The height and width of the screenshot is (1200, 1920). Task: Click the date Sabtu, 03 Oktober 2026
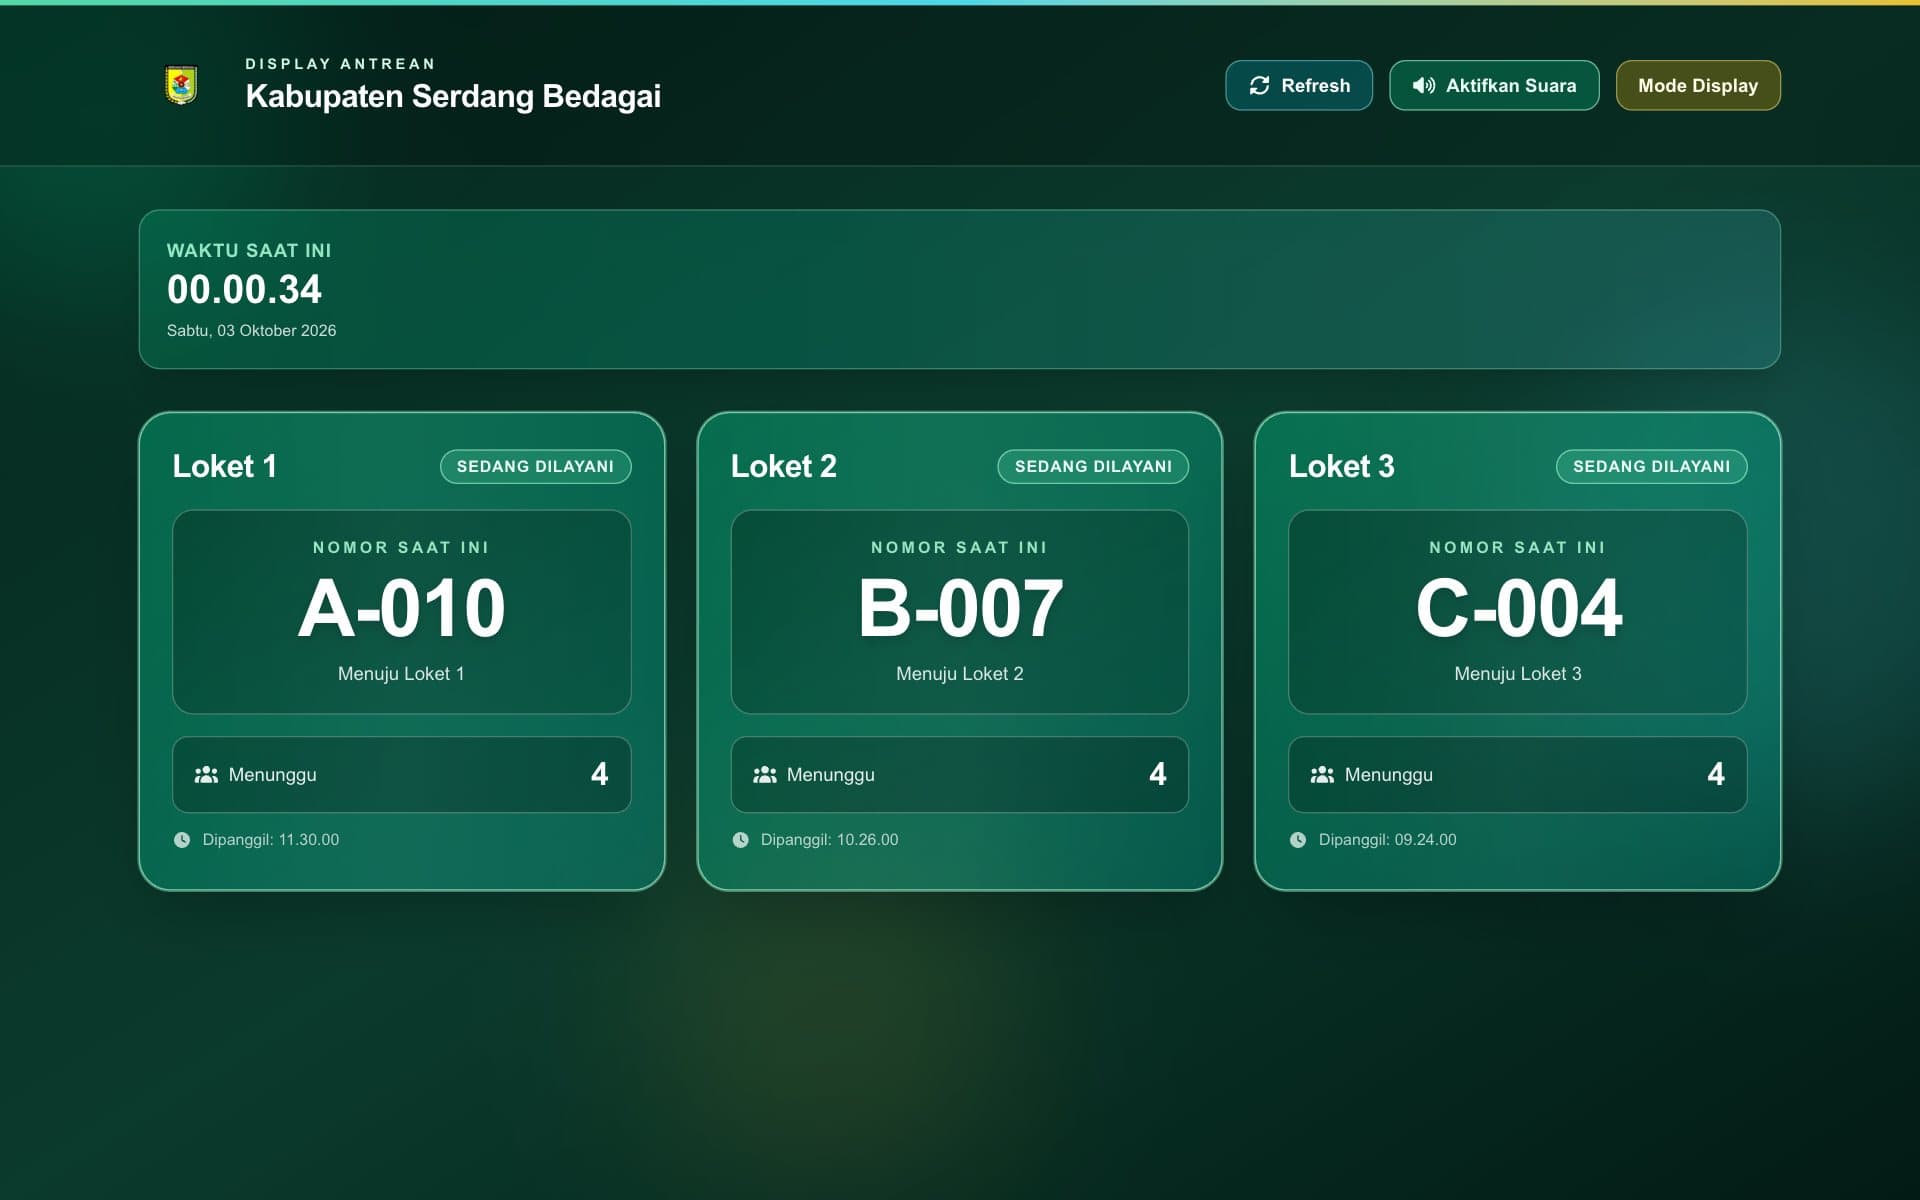click(251, 331)
